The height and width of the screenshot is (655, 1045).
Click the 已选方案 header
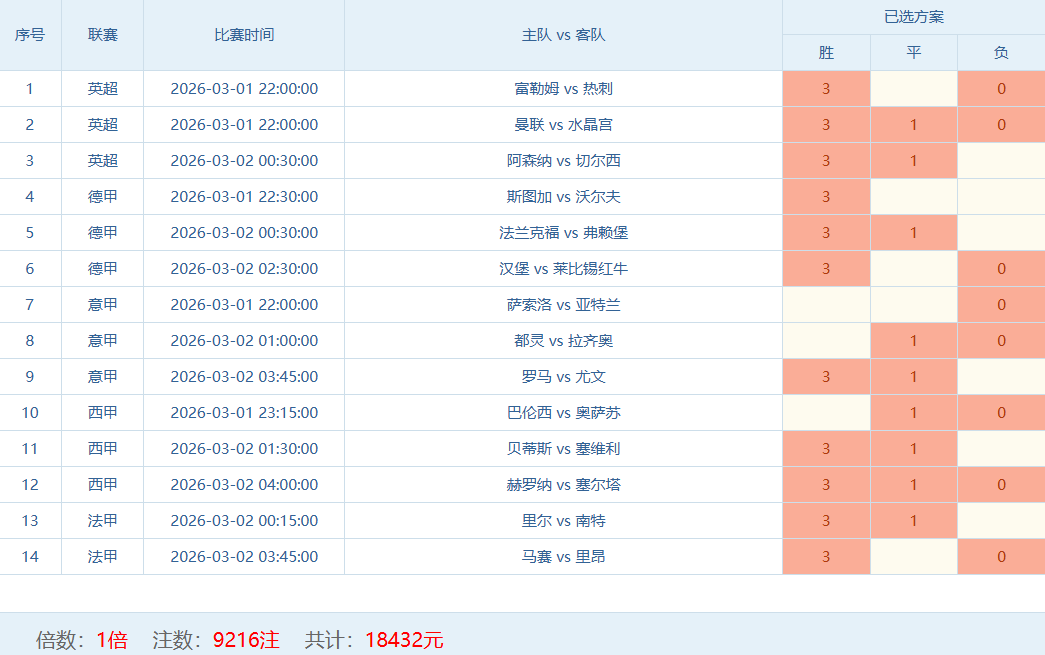[x=913, y=17]
